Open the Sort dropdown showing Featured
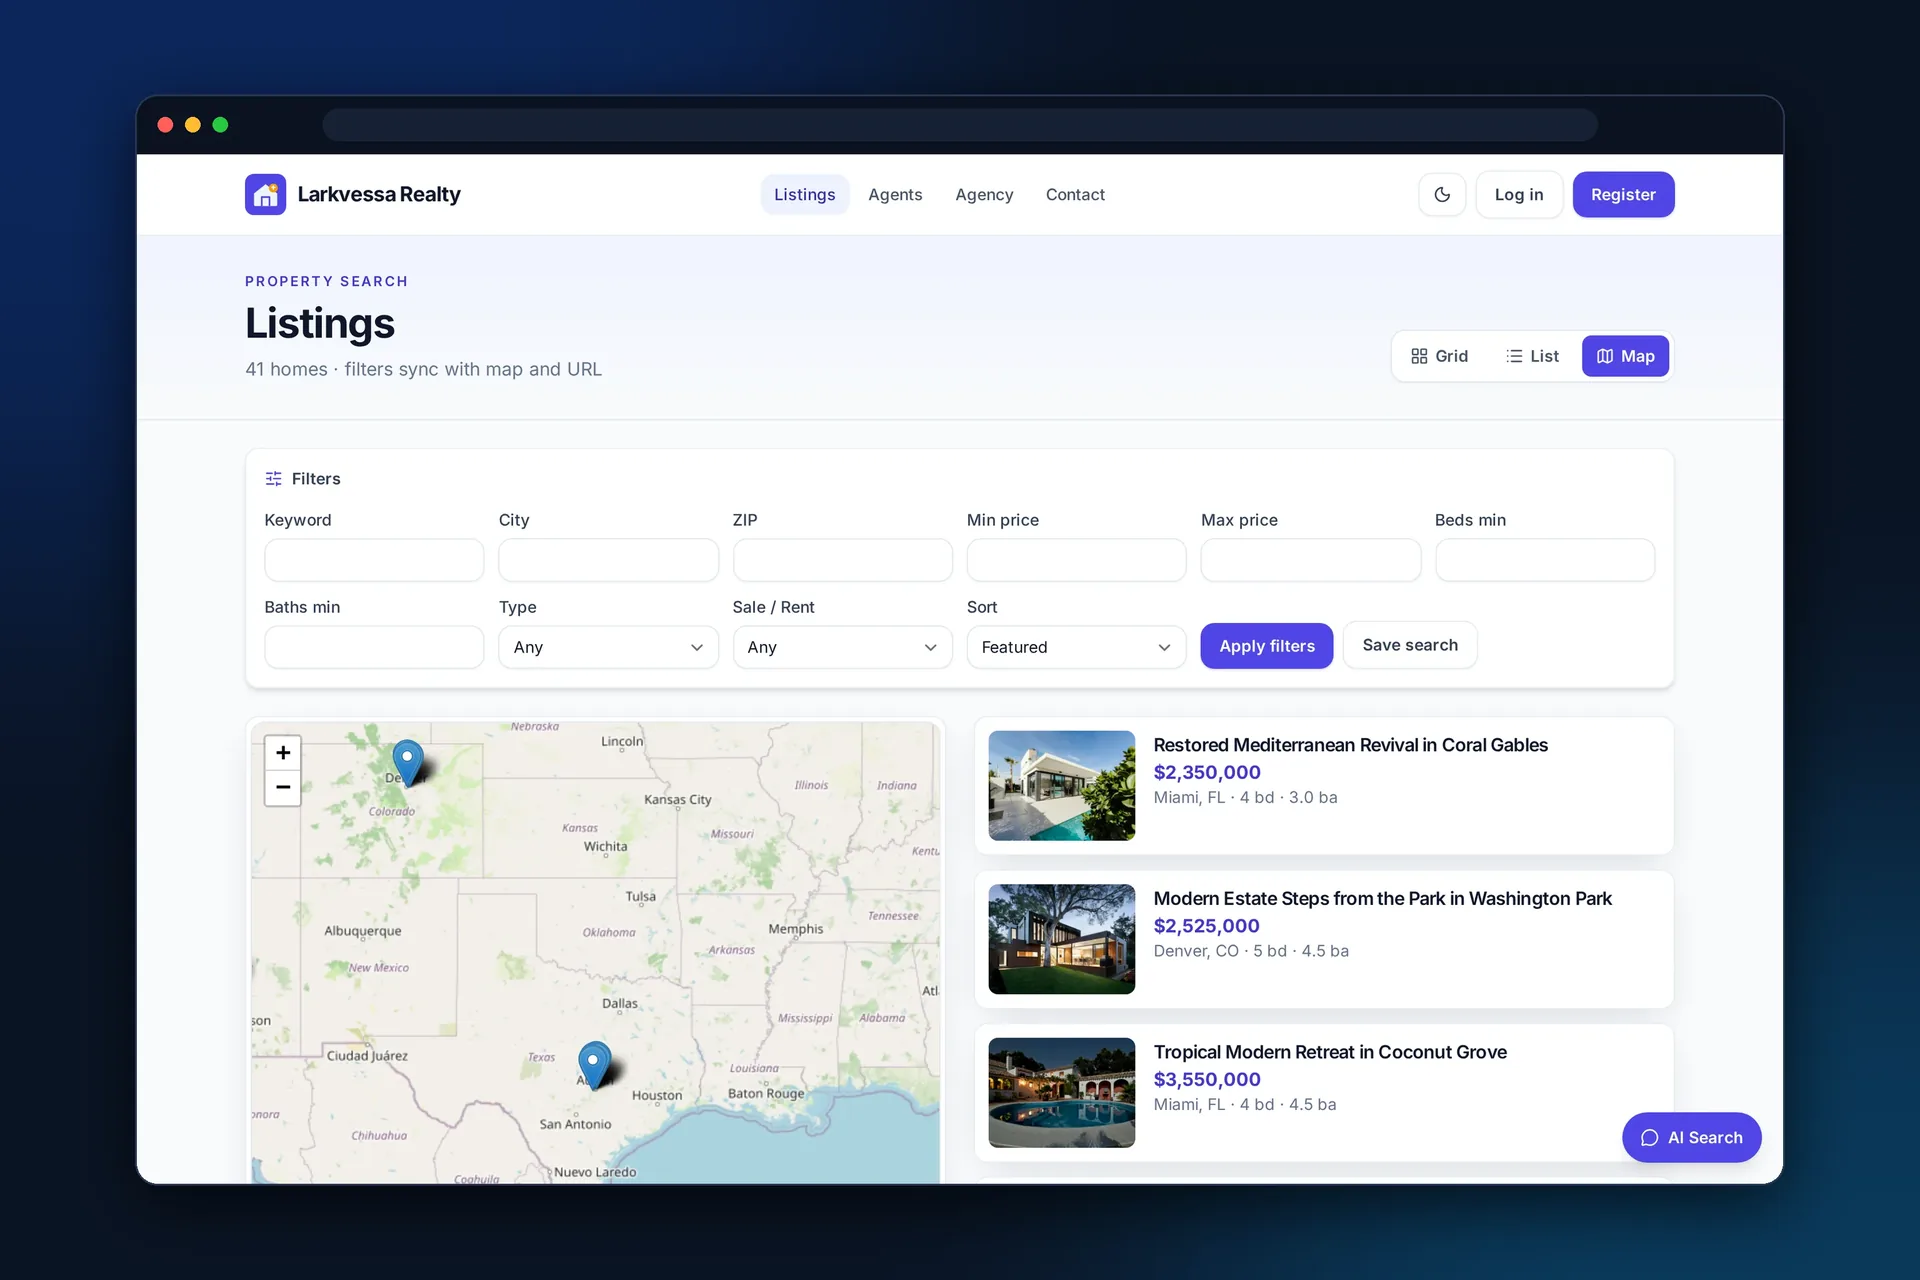Image resolution: width=1920 pixels, height=1280 pixels. tap(1076, 647)
